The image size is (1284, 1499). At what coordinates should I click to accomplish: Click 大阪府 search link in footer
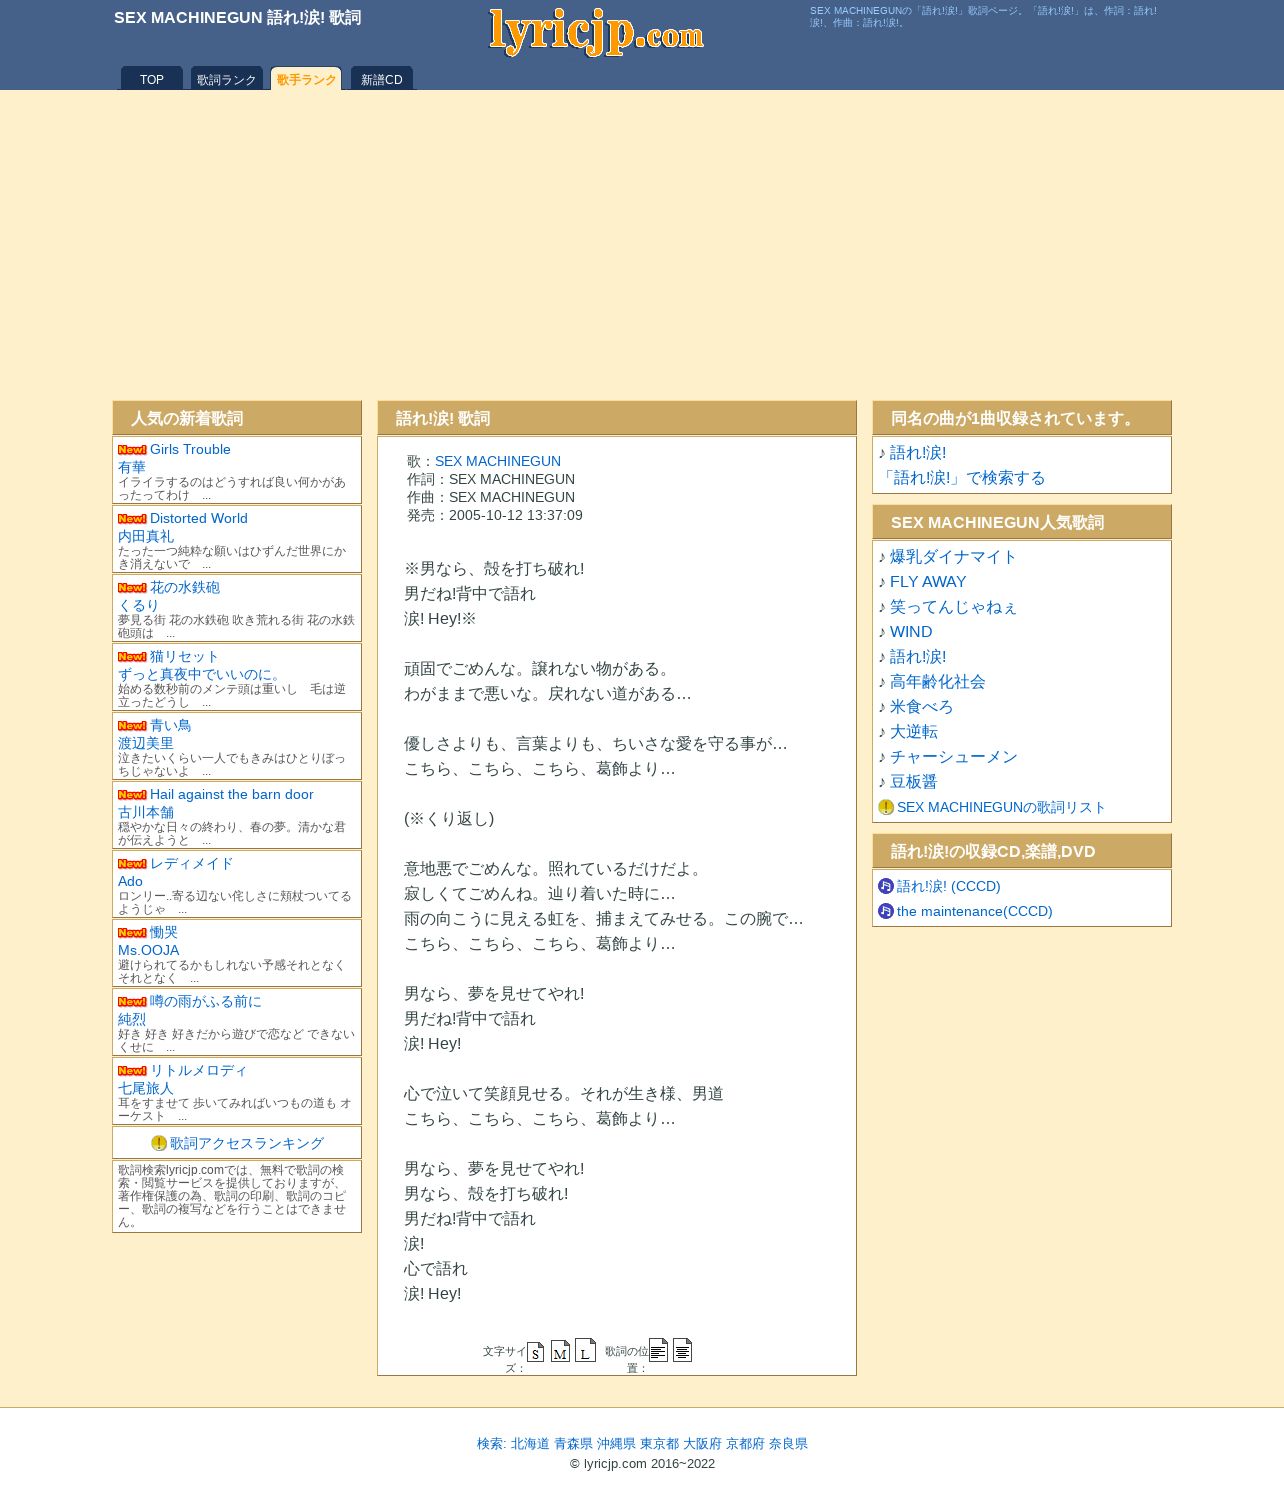702,1444
